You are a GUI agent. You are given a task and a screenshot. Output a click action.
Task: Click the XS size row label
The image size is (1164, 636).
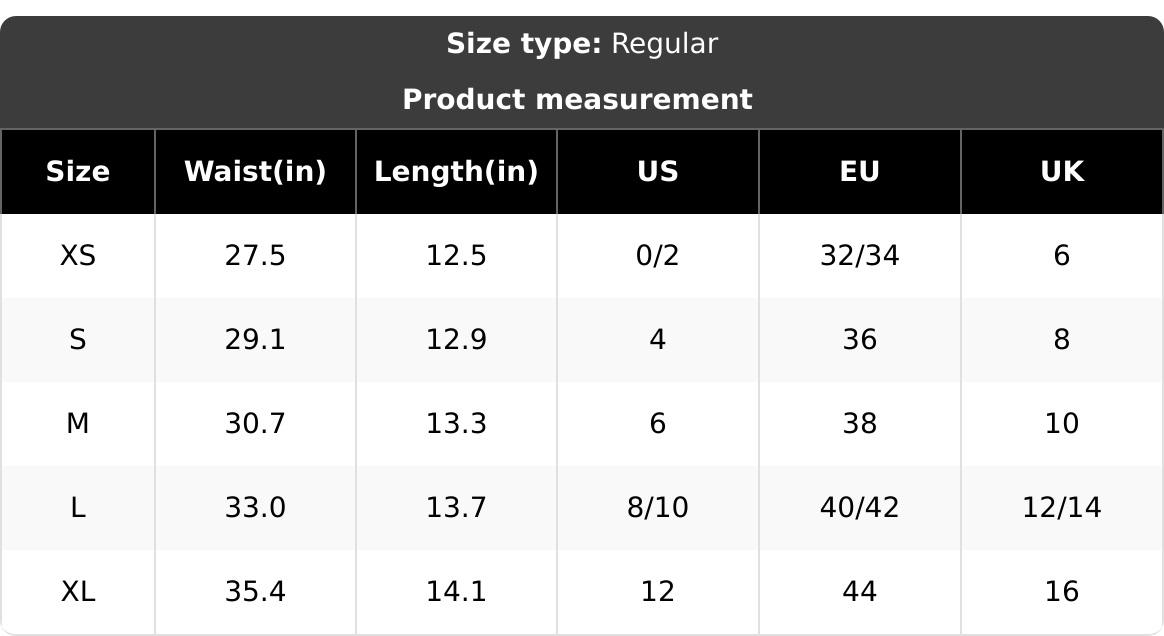[x=78, y=256]
